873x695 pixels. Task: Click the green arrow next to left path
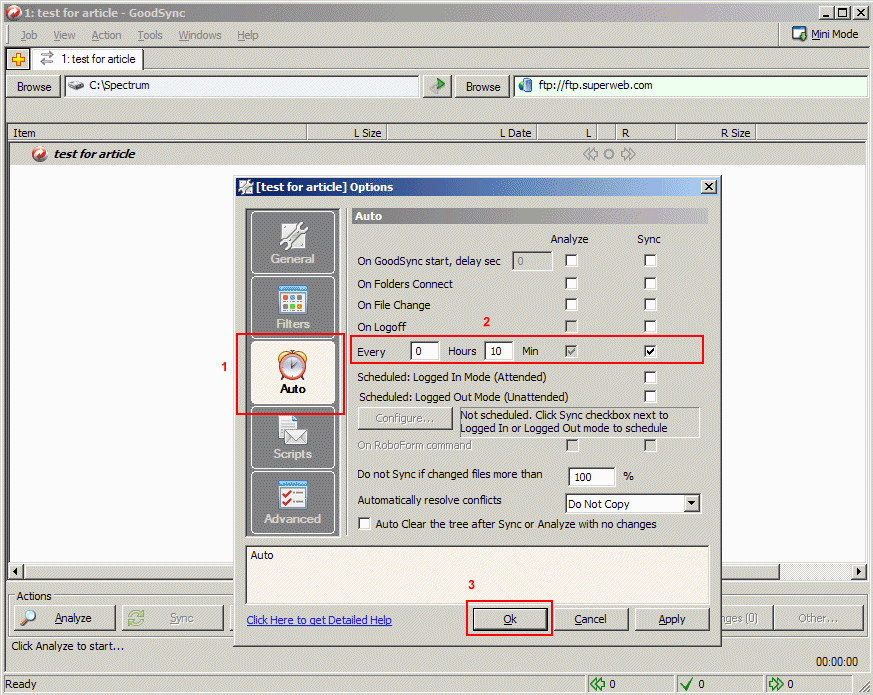pos(438,86)
